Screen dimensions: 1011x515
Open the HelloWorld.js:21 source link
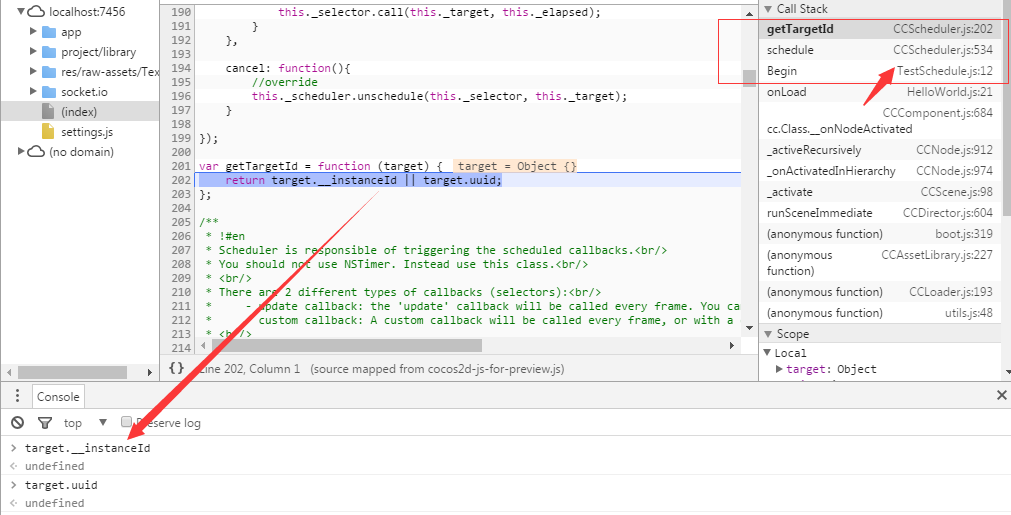950,92
